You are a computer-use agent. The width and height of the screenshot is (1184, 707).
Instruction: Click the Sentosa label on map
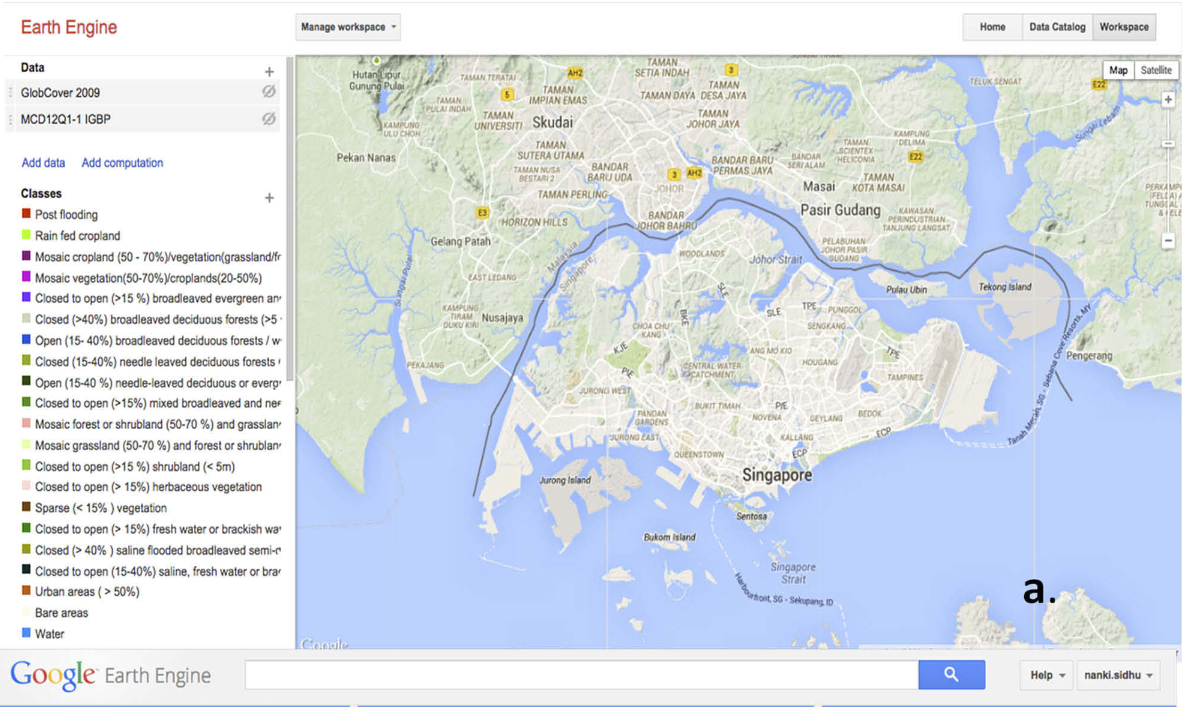(751, 517)
